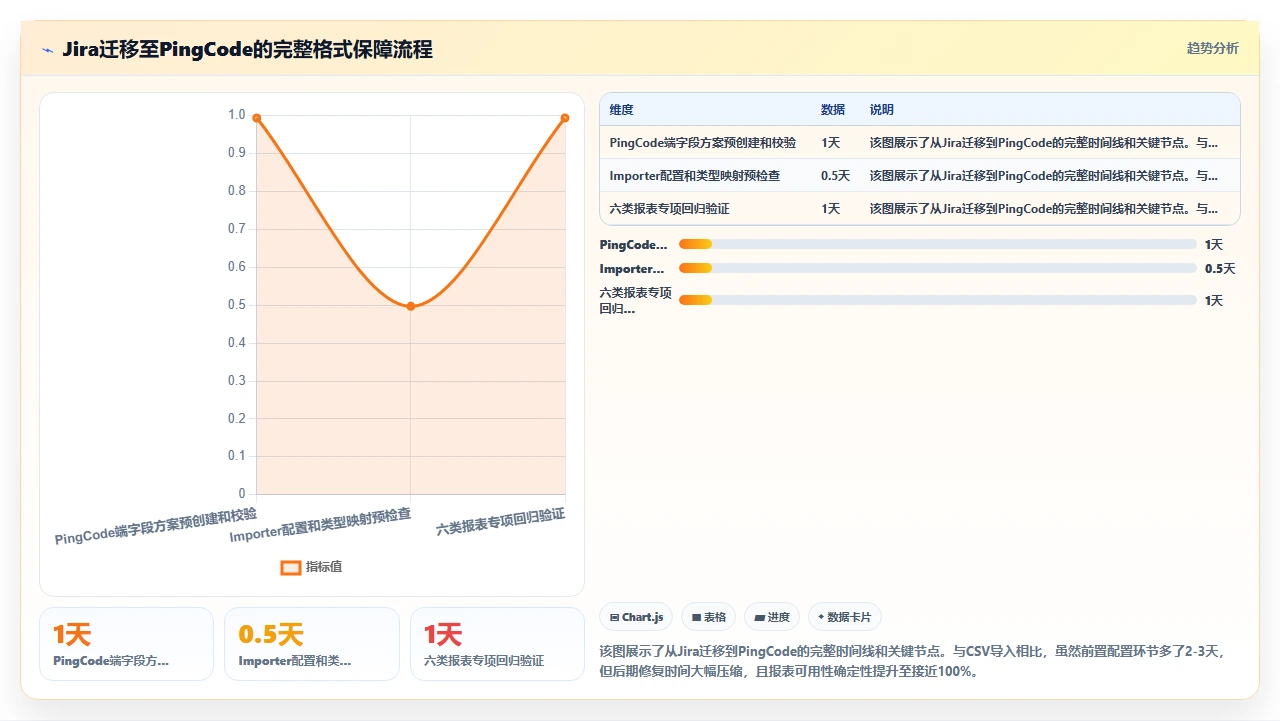The height and width of the screenshot is (721, 1280).
Task: Select table row Importer配置和类型映射预检查
Action: pyautogui.click(x=919, y=176)
